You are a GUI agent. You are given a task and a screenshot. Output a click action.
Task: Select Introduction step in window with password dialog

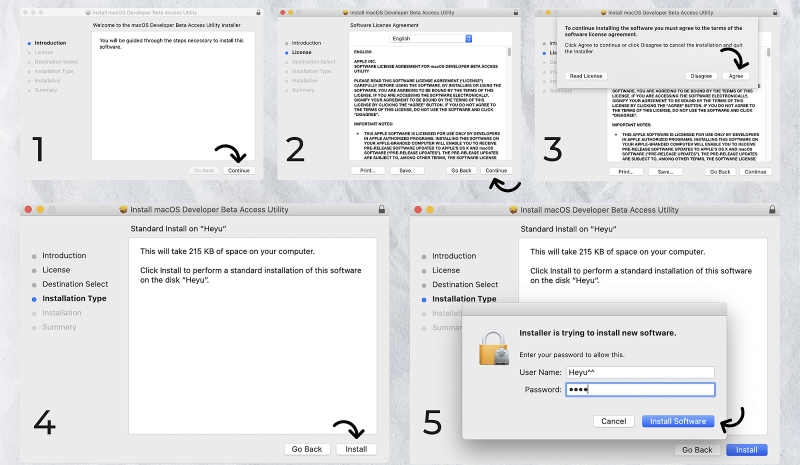point(454,256)
